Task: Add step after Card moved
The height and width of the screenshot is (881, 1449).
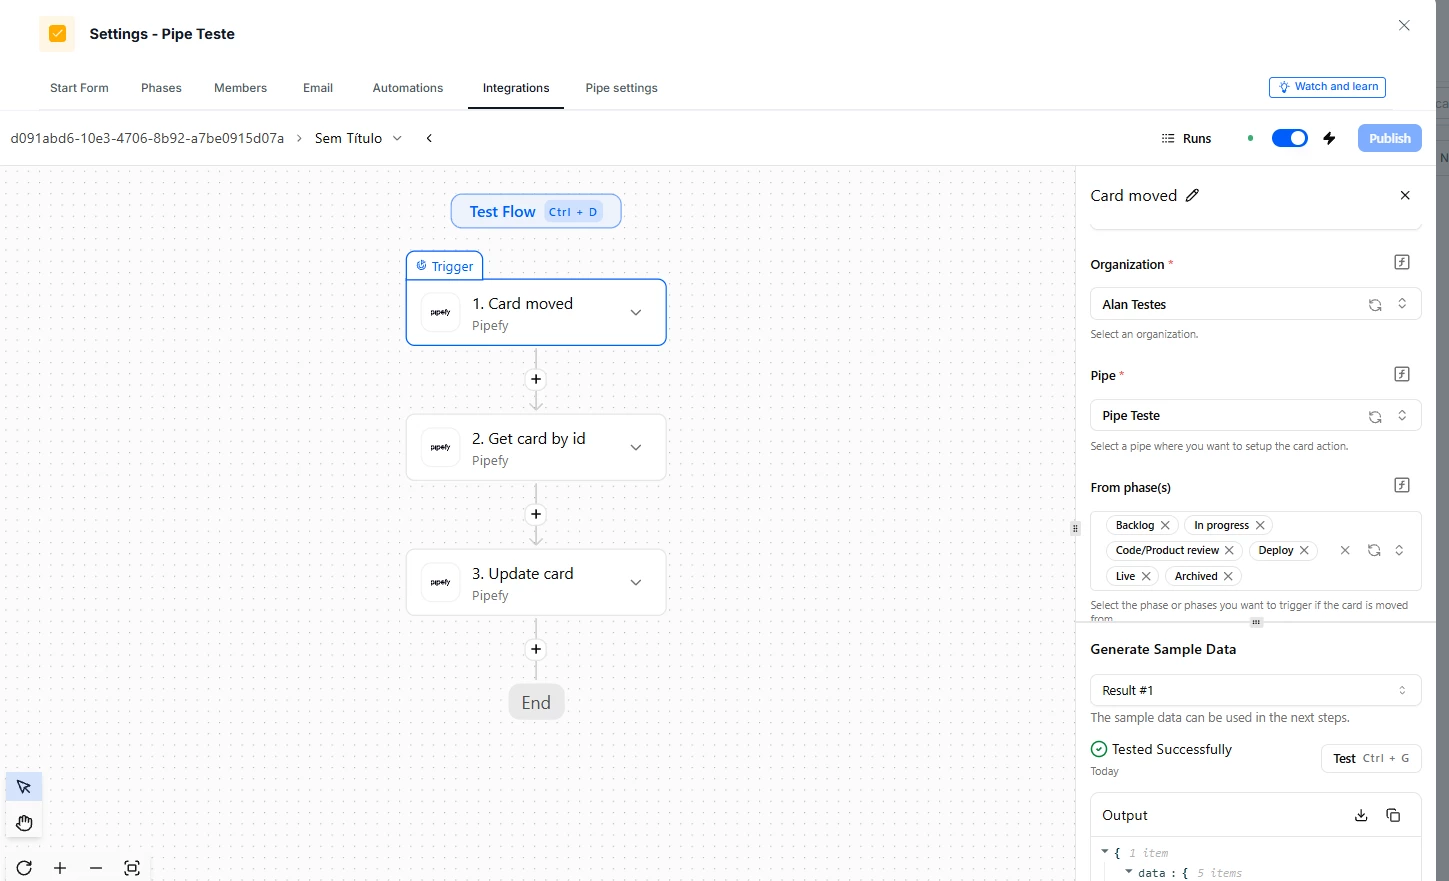Action: pos(536,379)
